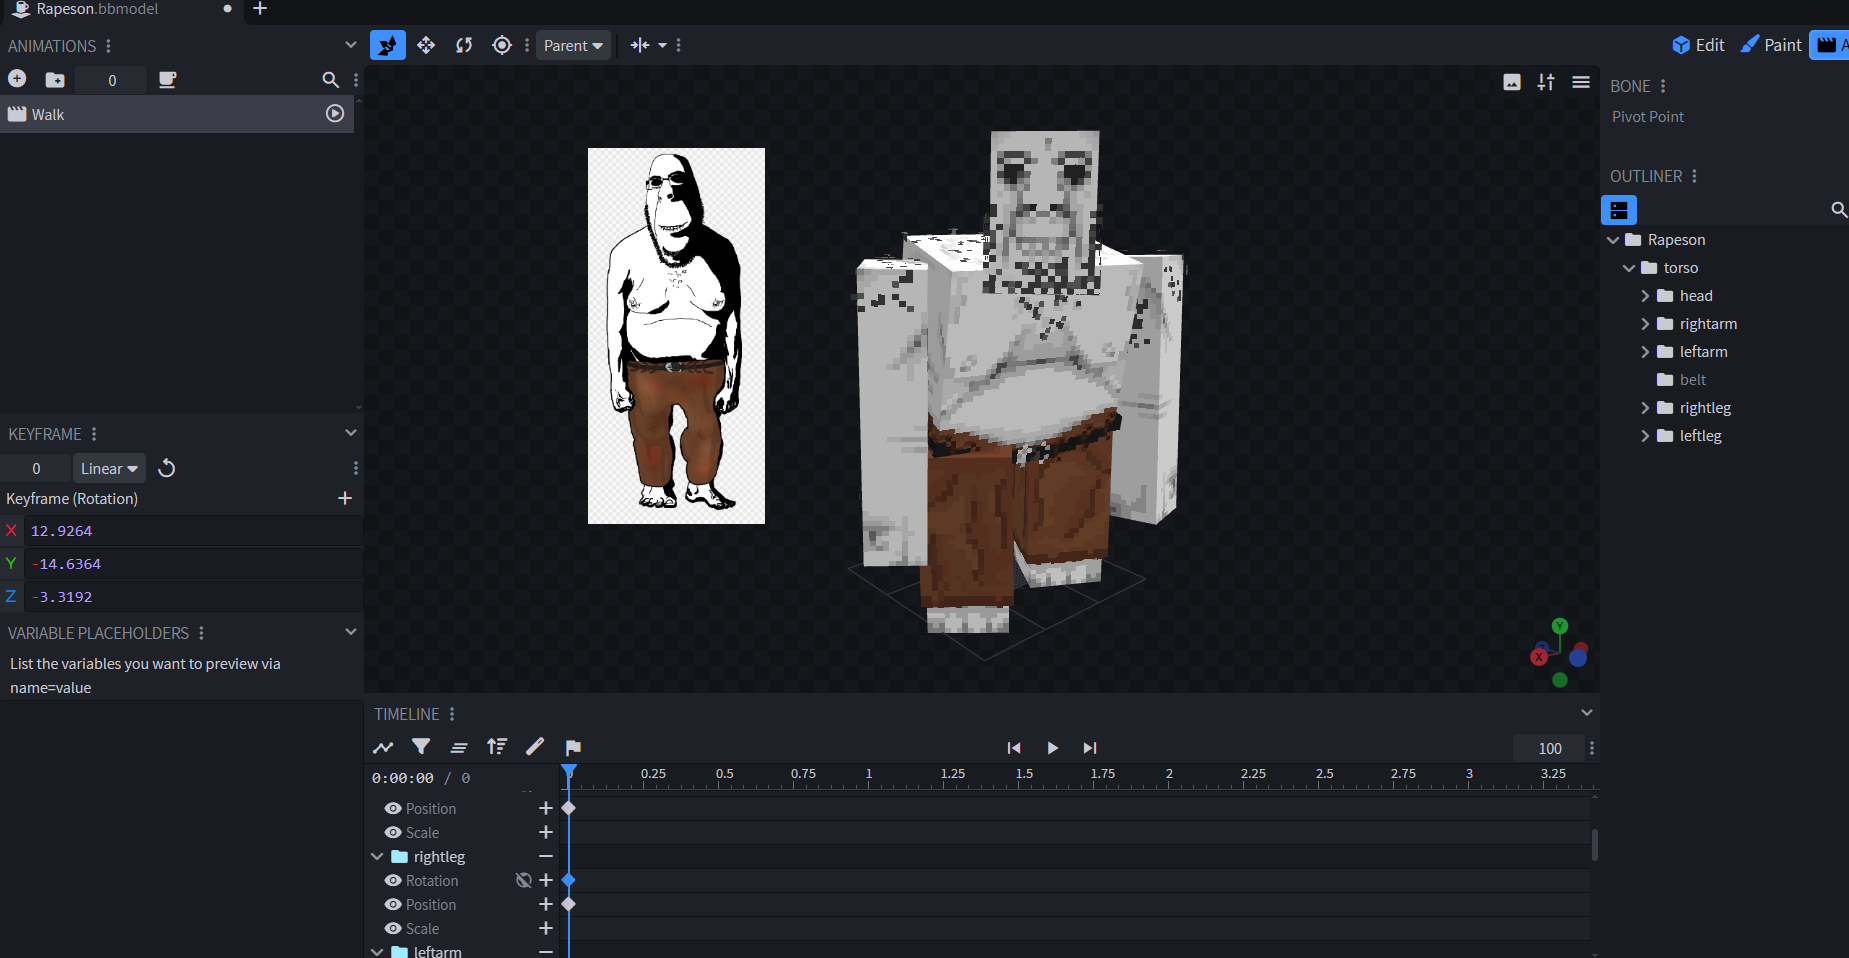Screen dimensions: 1849x958
Task: Click the rightleg Rotation keyframe diamond
Action: 569,881
